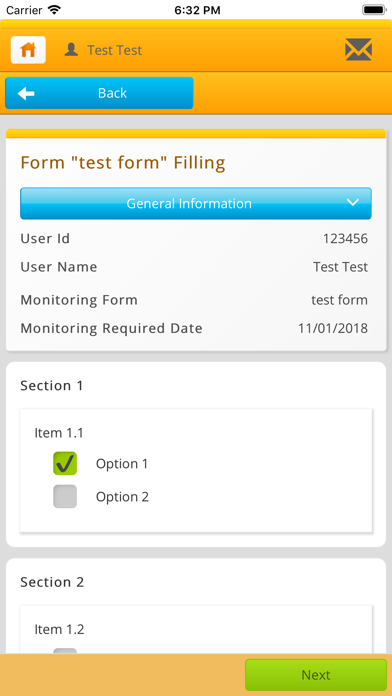Tap the Option 2 label text
The width and height of the screenshot is (392, 696).
coord(122,497)
